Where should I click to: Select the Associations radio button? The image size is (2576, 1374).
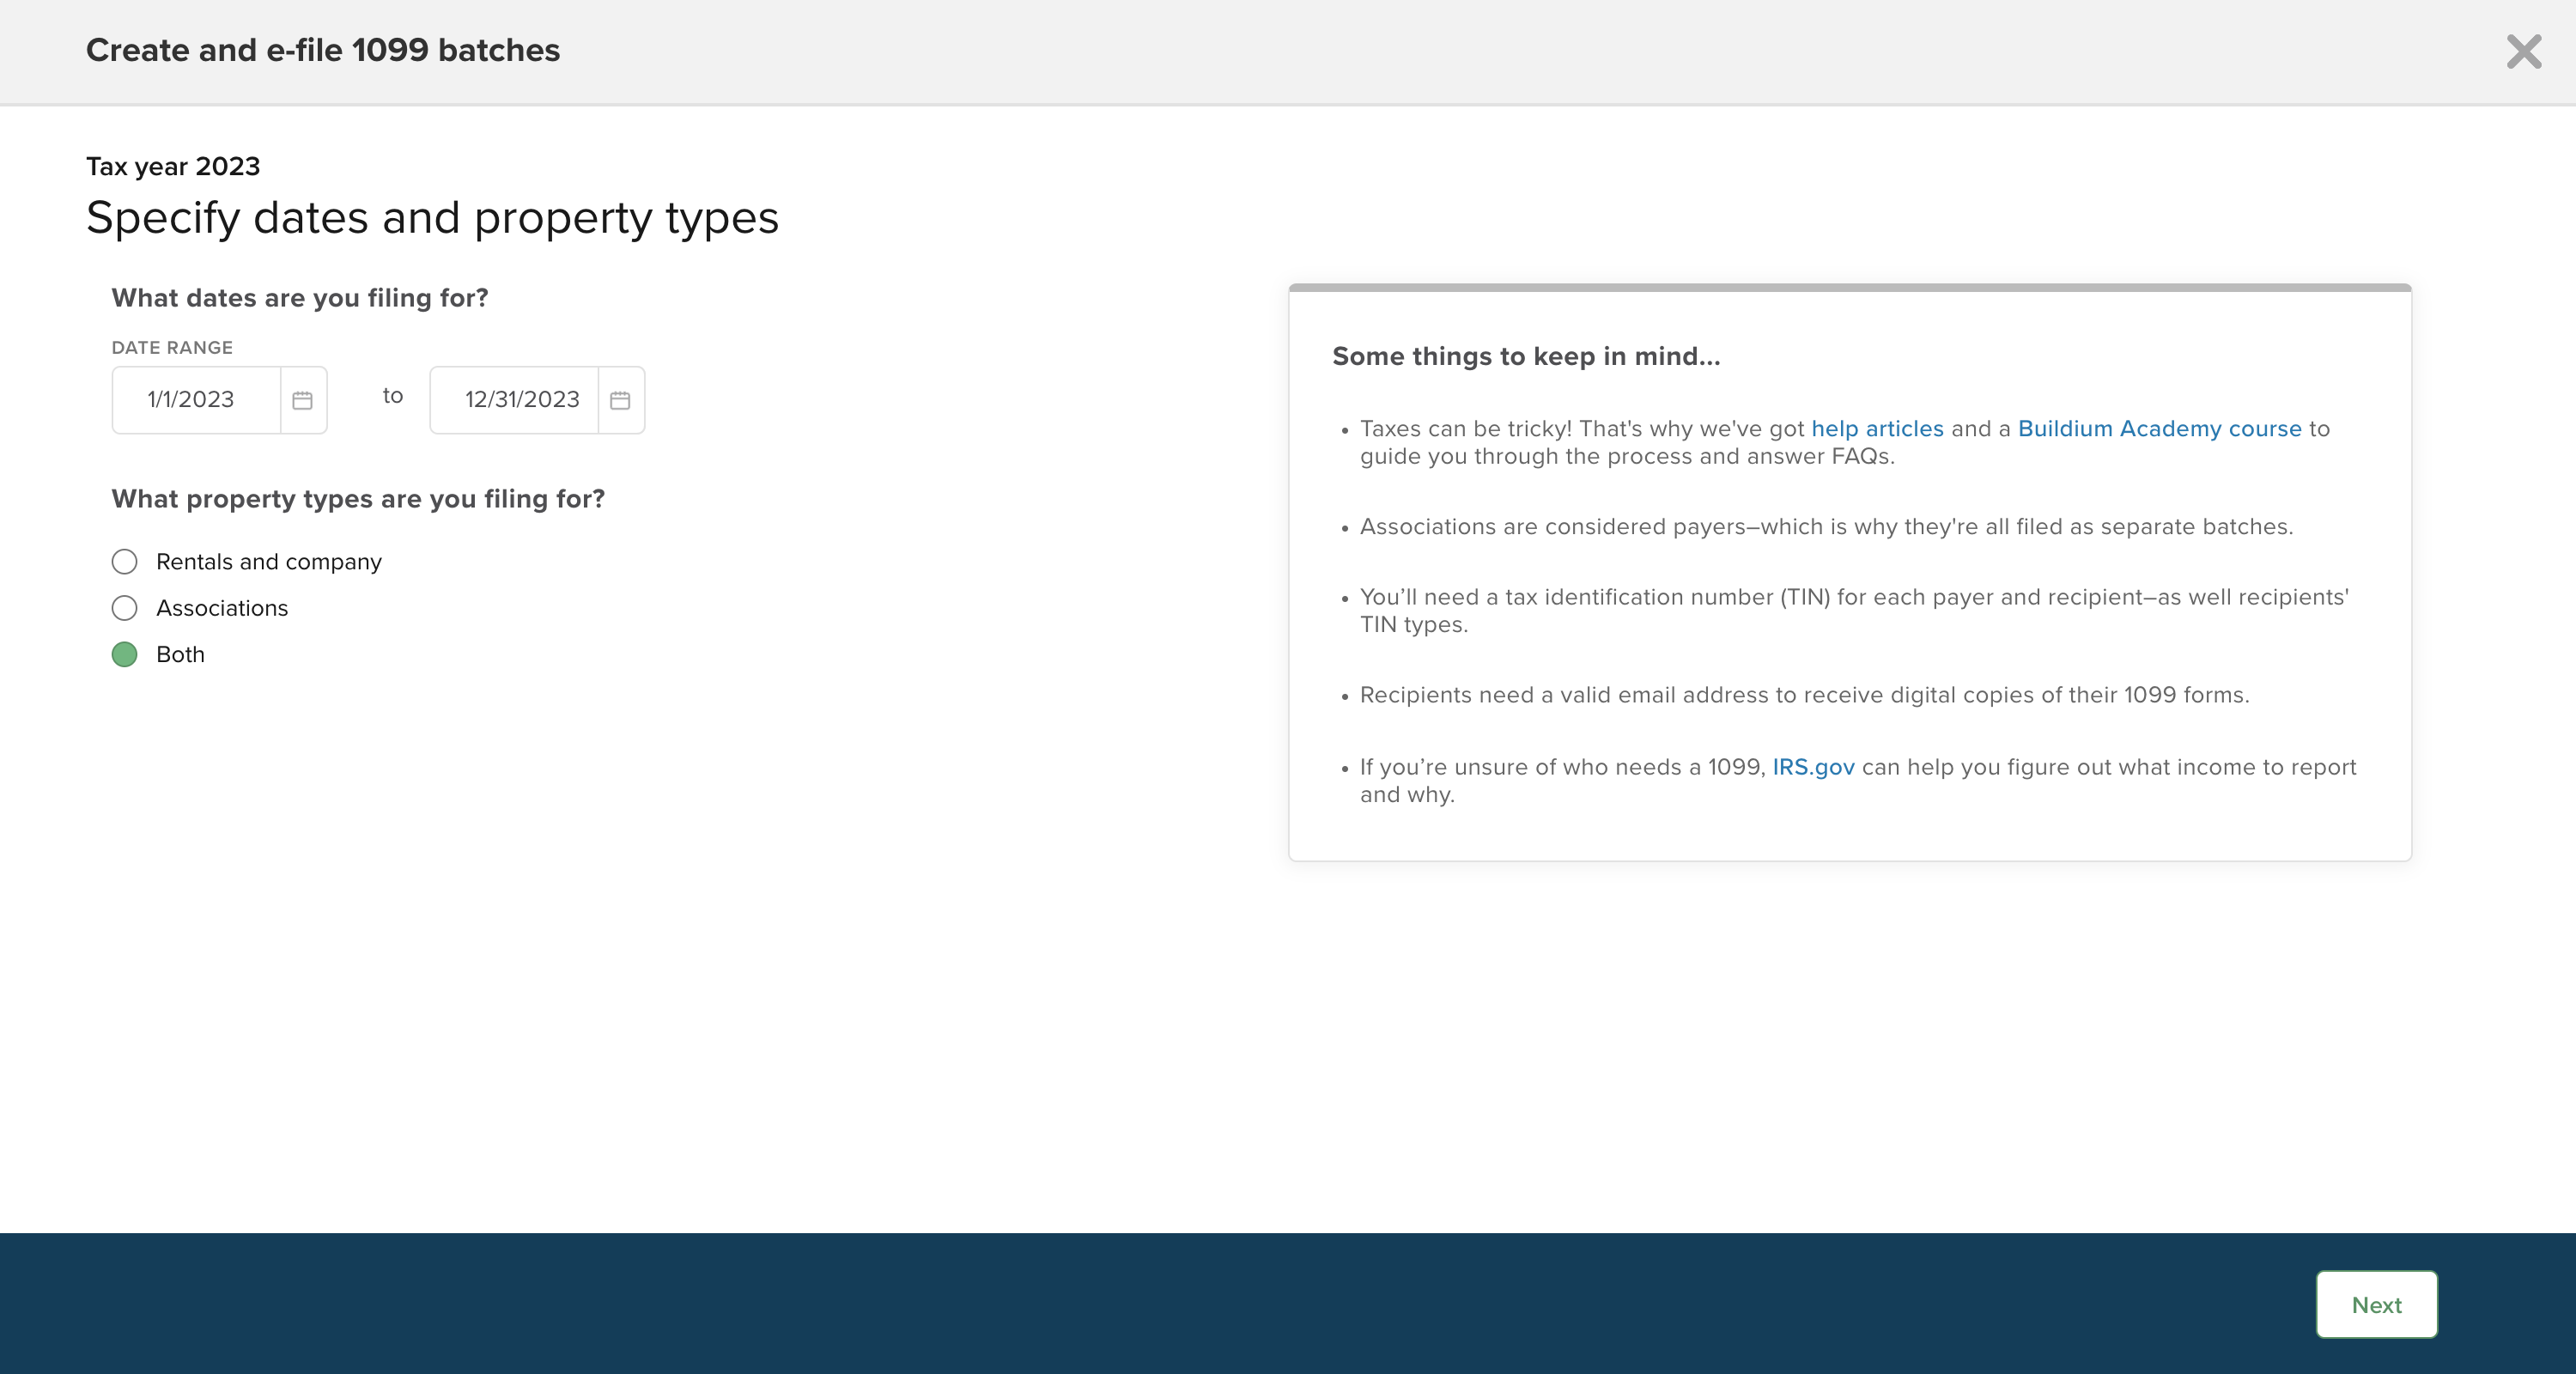(x=124, y=608)
